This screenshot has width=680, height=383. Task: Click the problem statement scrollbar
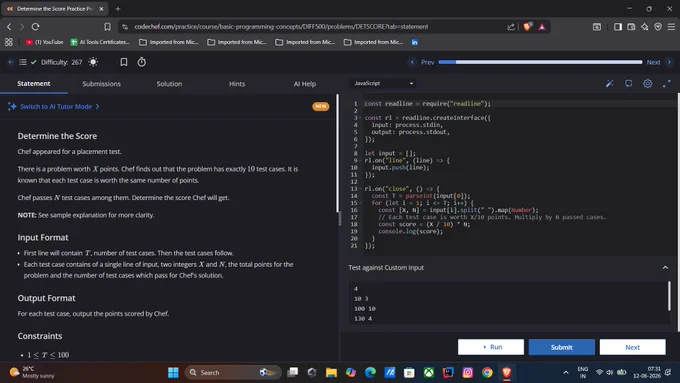tap(337, 153)
